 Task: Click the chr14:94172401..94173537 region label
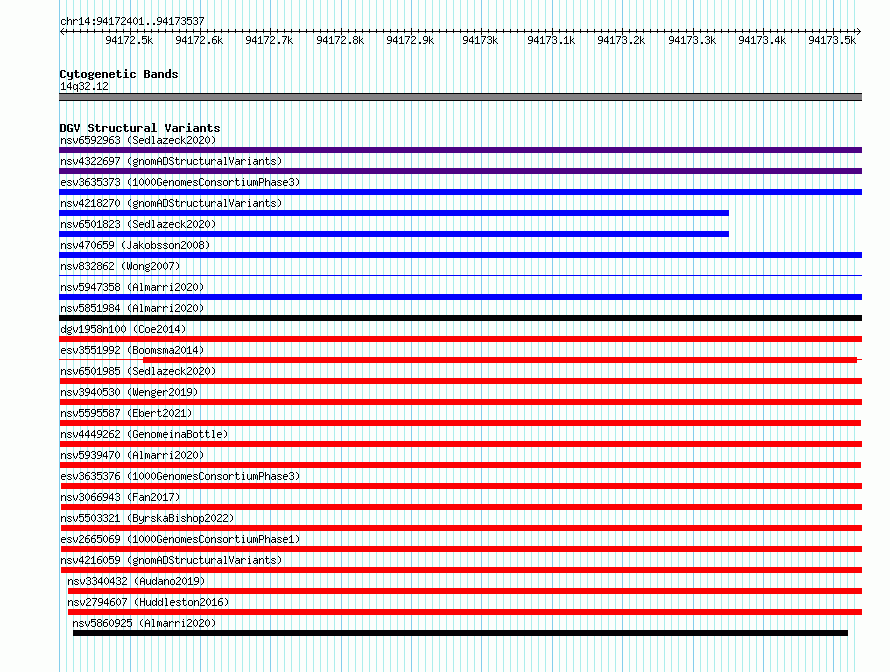click(132, 21)
